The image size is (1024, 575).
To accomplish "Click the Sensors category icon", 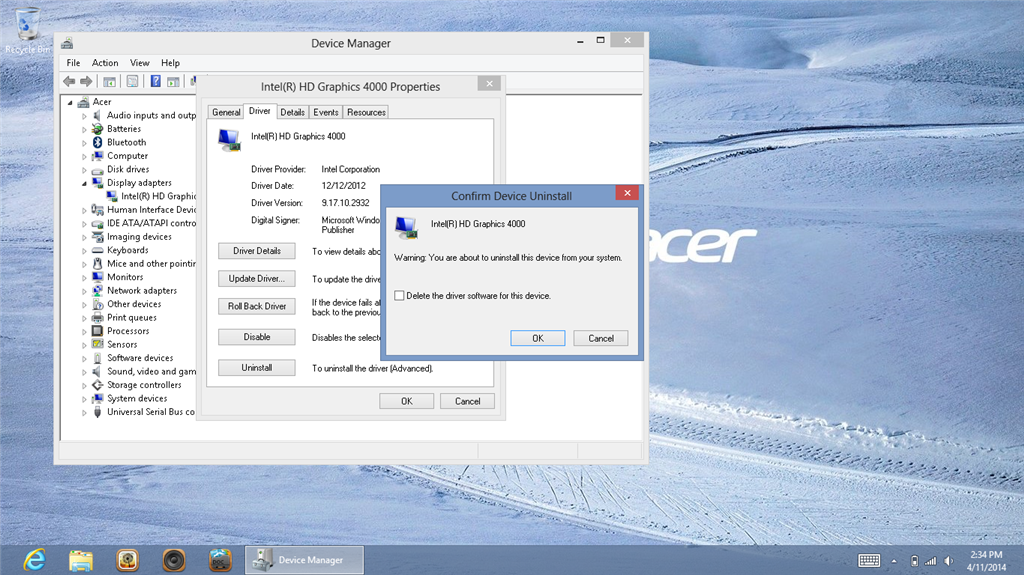I will coord(97,344).
